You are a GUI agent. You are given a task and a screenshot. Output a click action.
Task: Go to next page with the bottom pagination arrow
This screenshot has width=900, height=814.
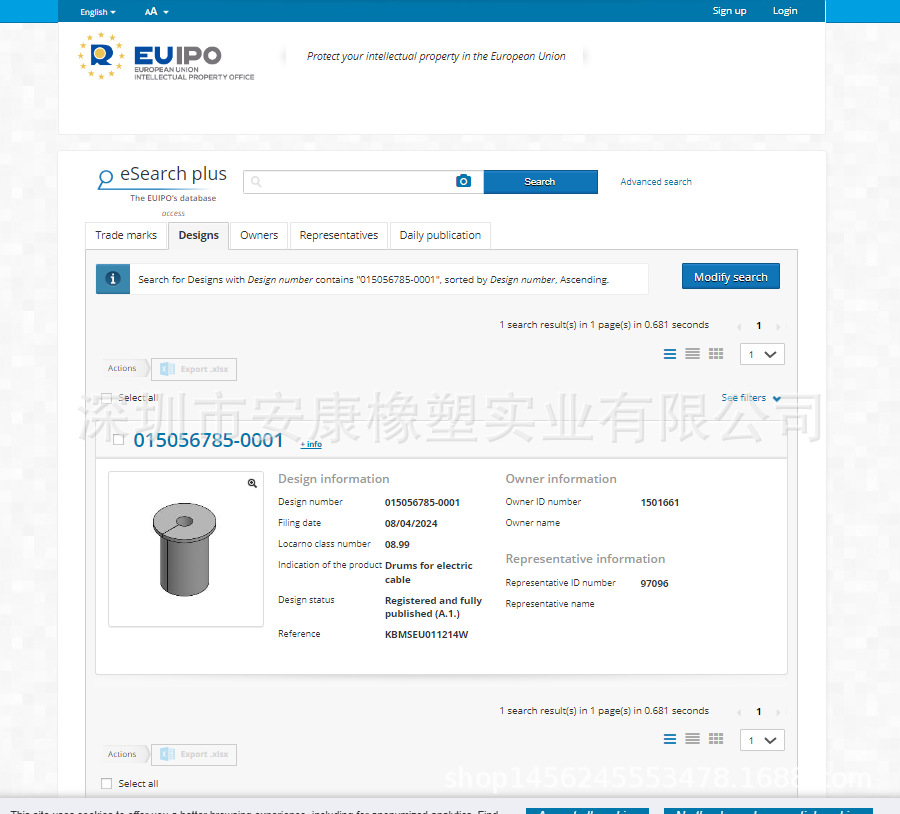click(x=778, y=712)
